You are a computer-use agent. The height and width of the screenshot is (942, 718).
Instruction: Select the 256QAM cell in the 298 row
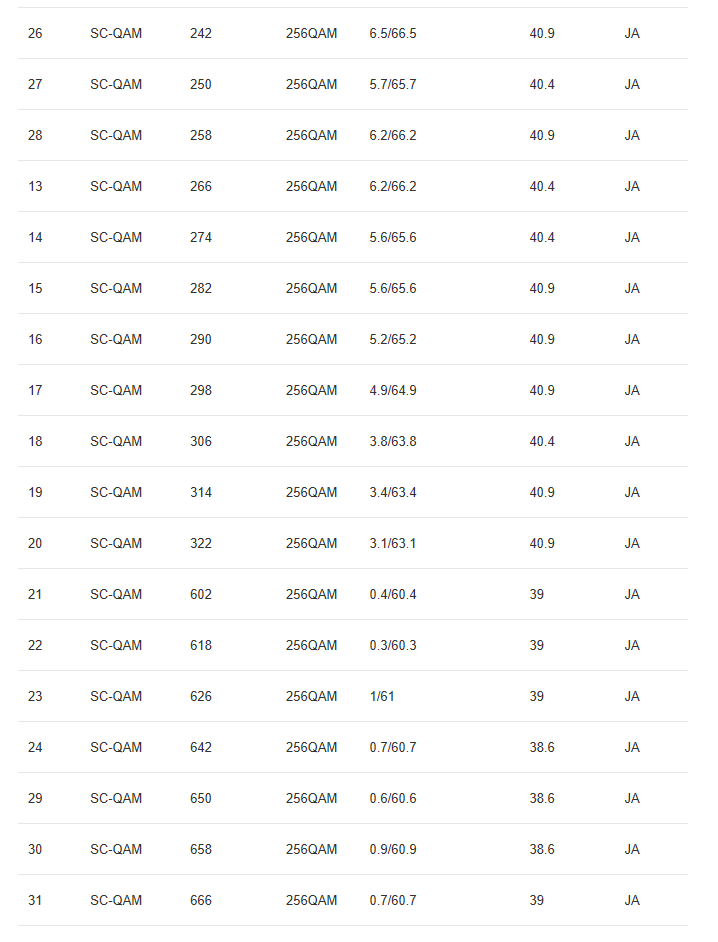point(311,390)
